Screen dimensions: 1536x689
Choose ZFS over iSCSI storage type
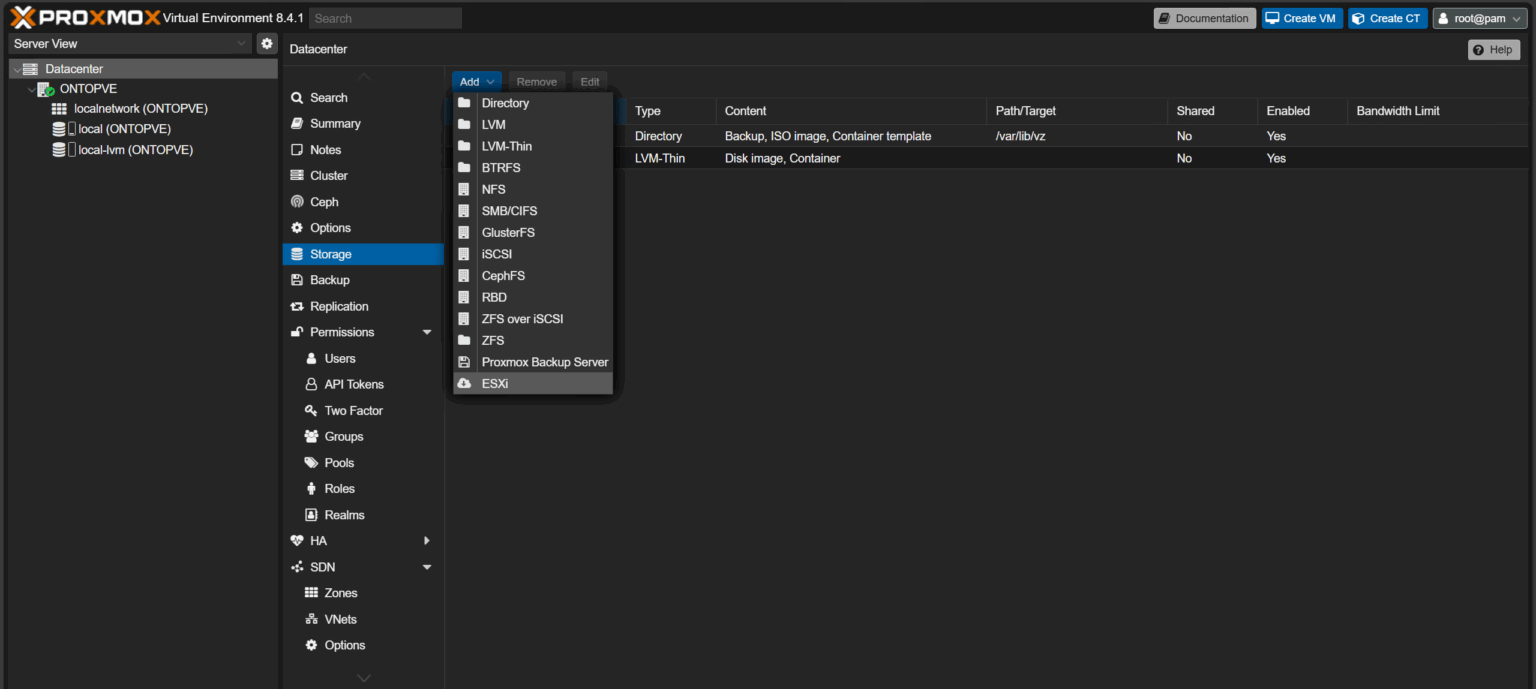point(533,319)
